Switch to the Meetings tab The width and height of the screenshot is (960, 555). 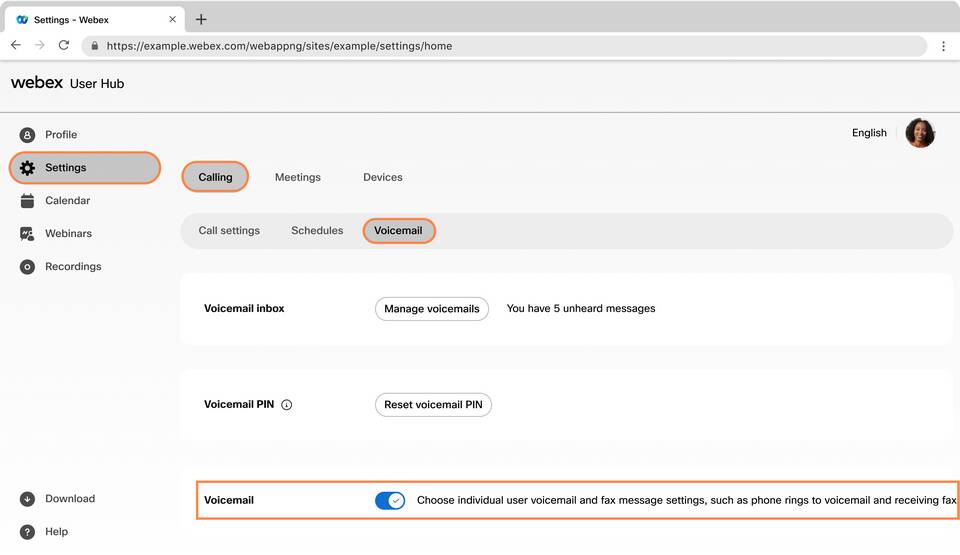coord(298,177)
